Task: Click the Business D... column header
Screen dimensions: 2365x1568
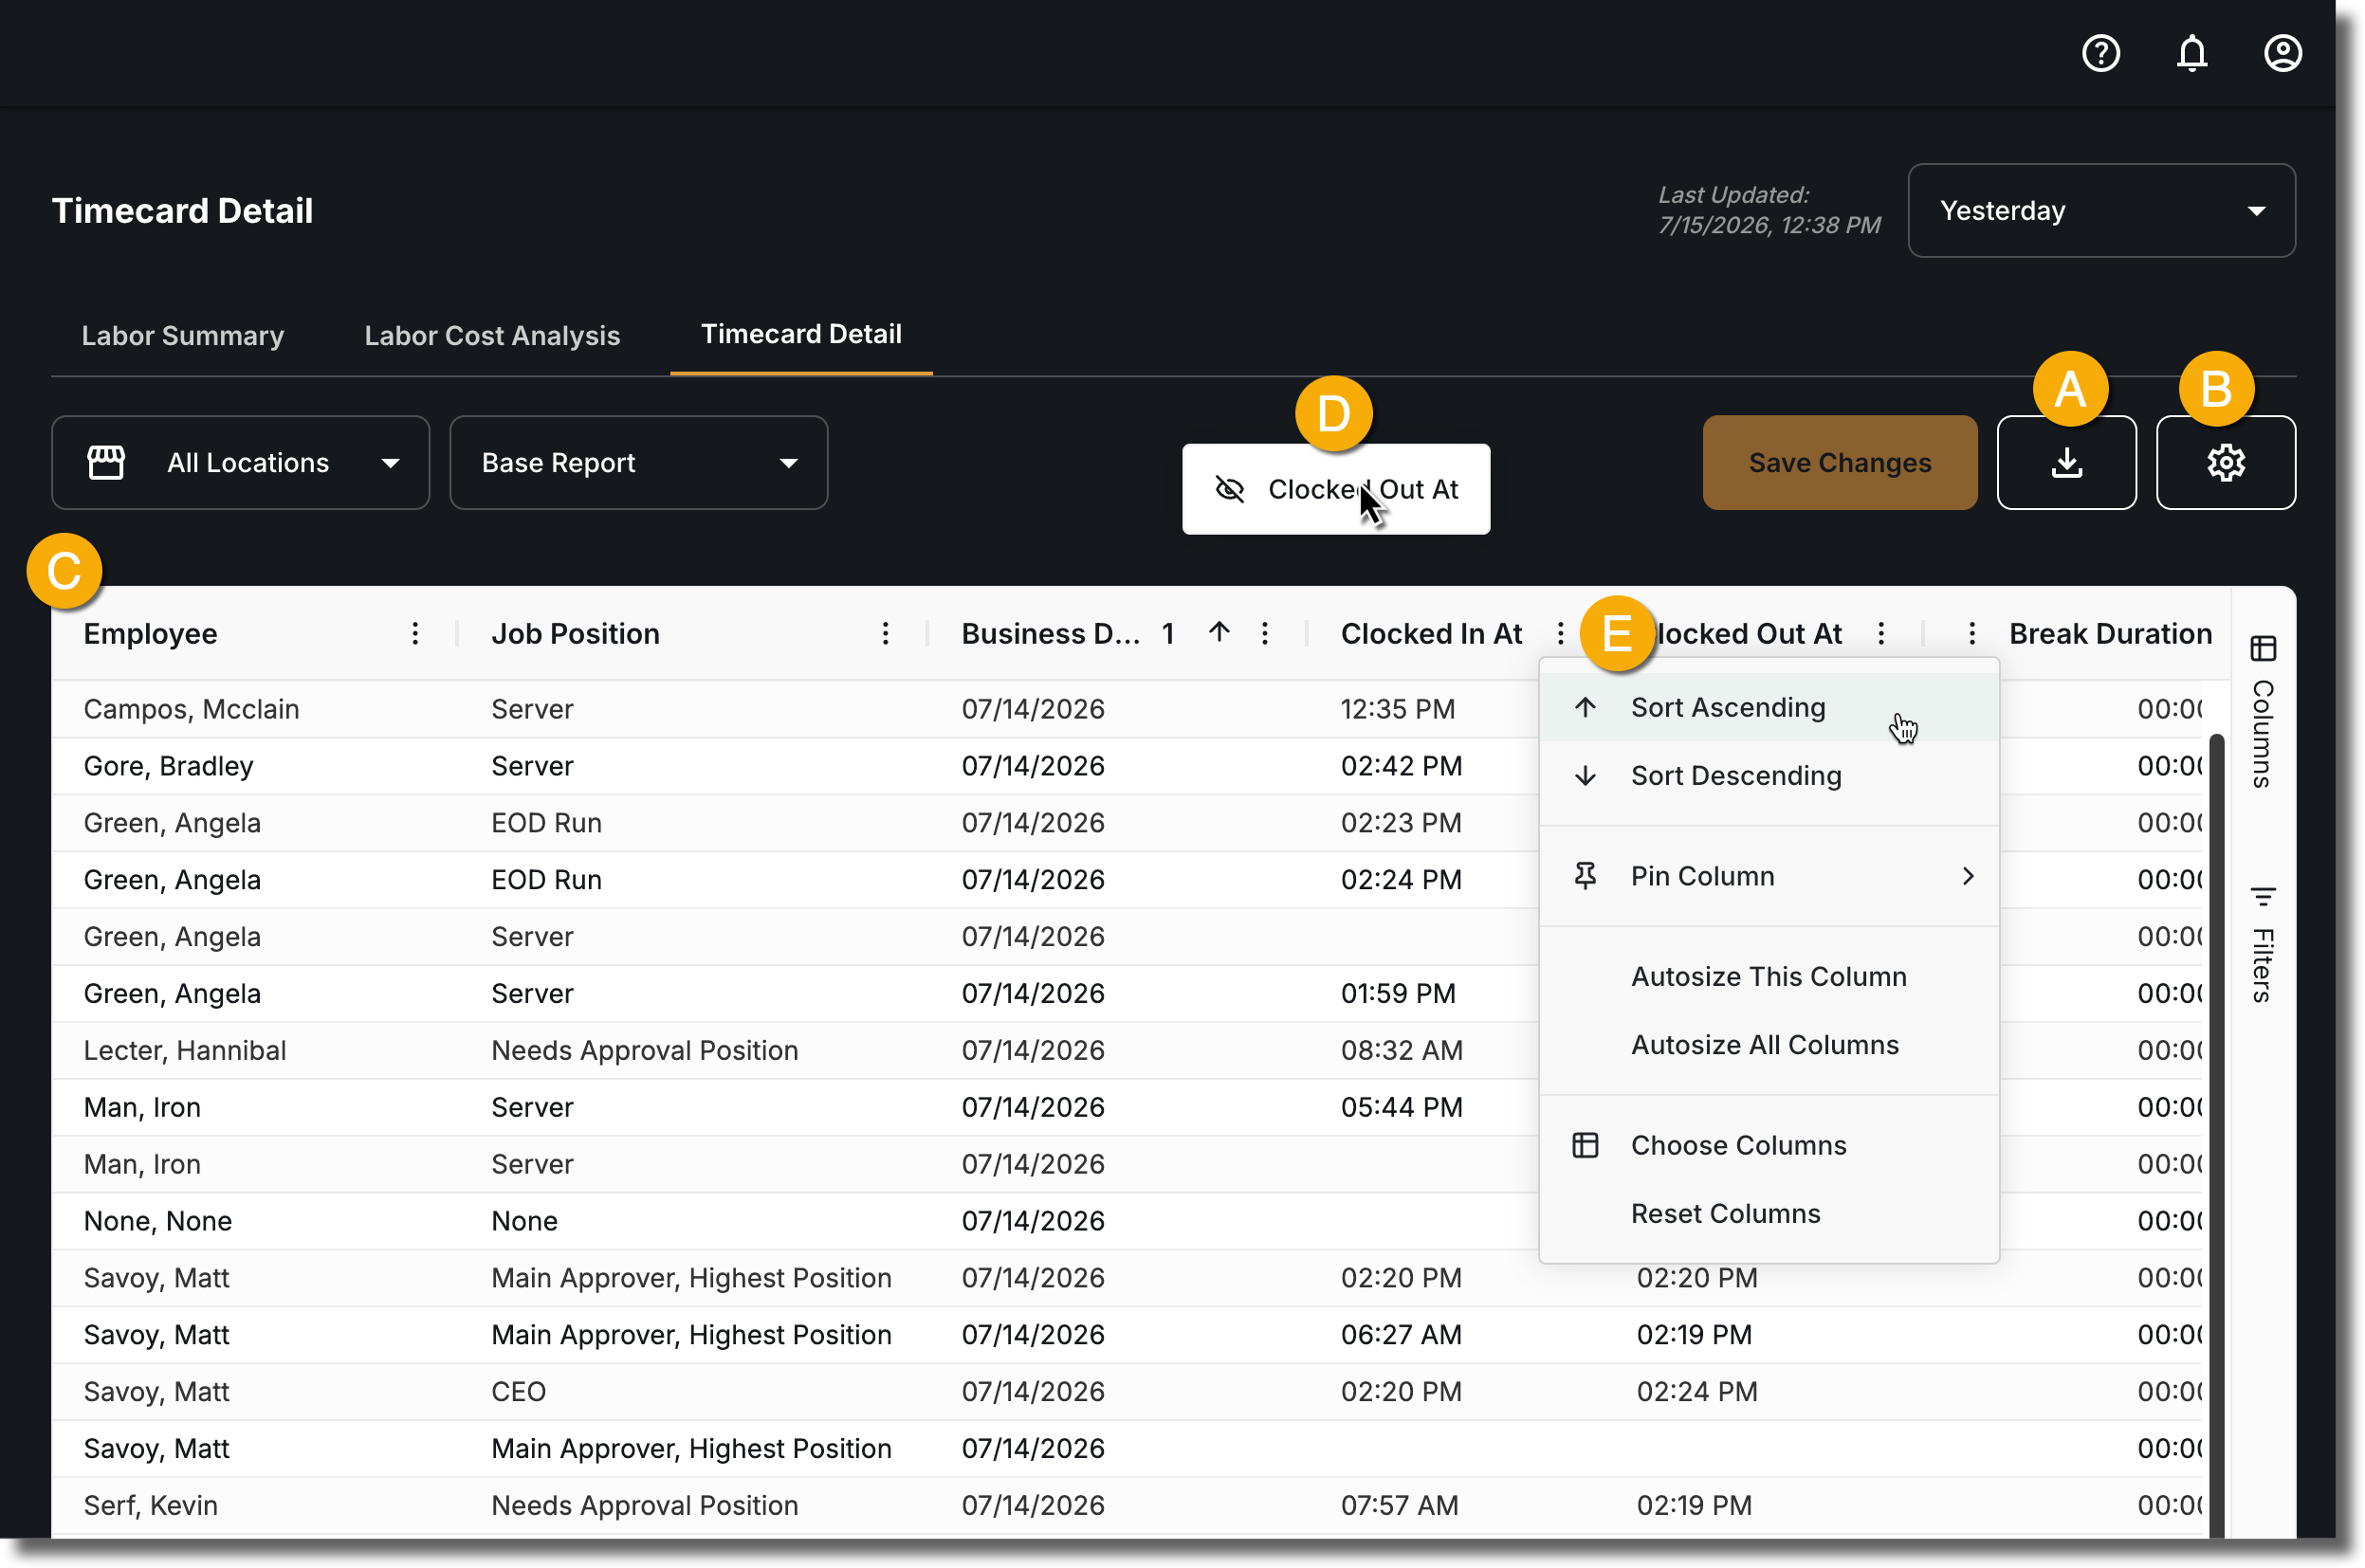Action: pyautogui.click(x=1050, y=633)
